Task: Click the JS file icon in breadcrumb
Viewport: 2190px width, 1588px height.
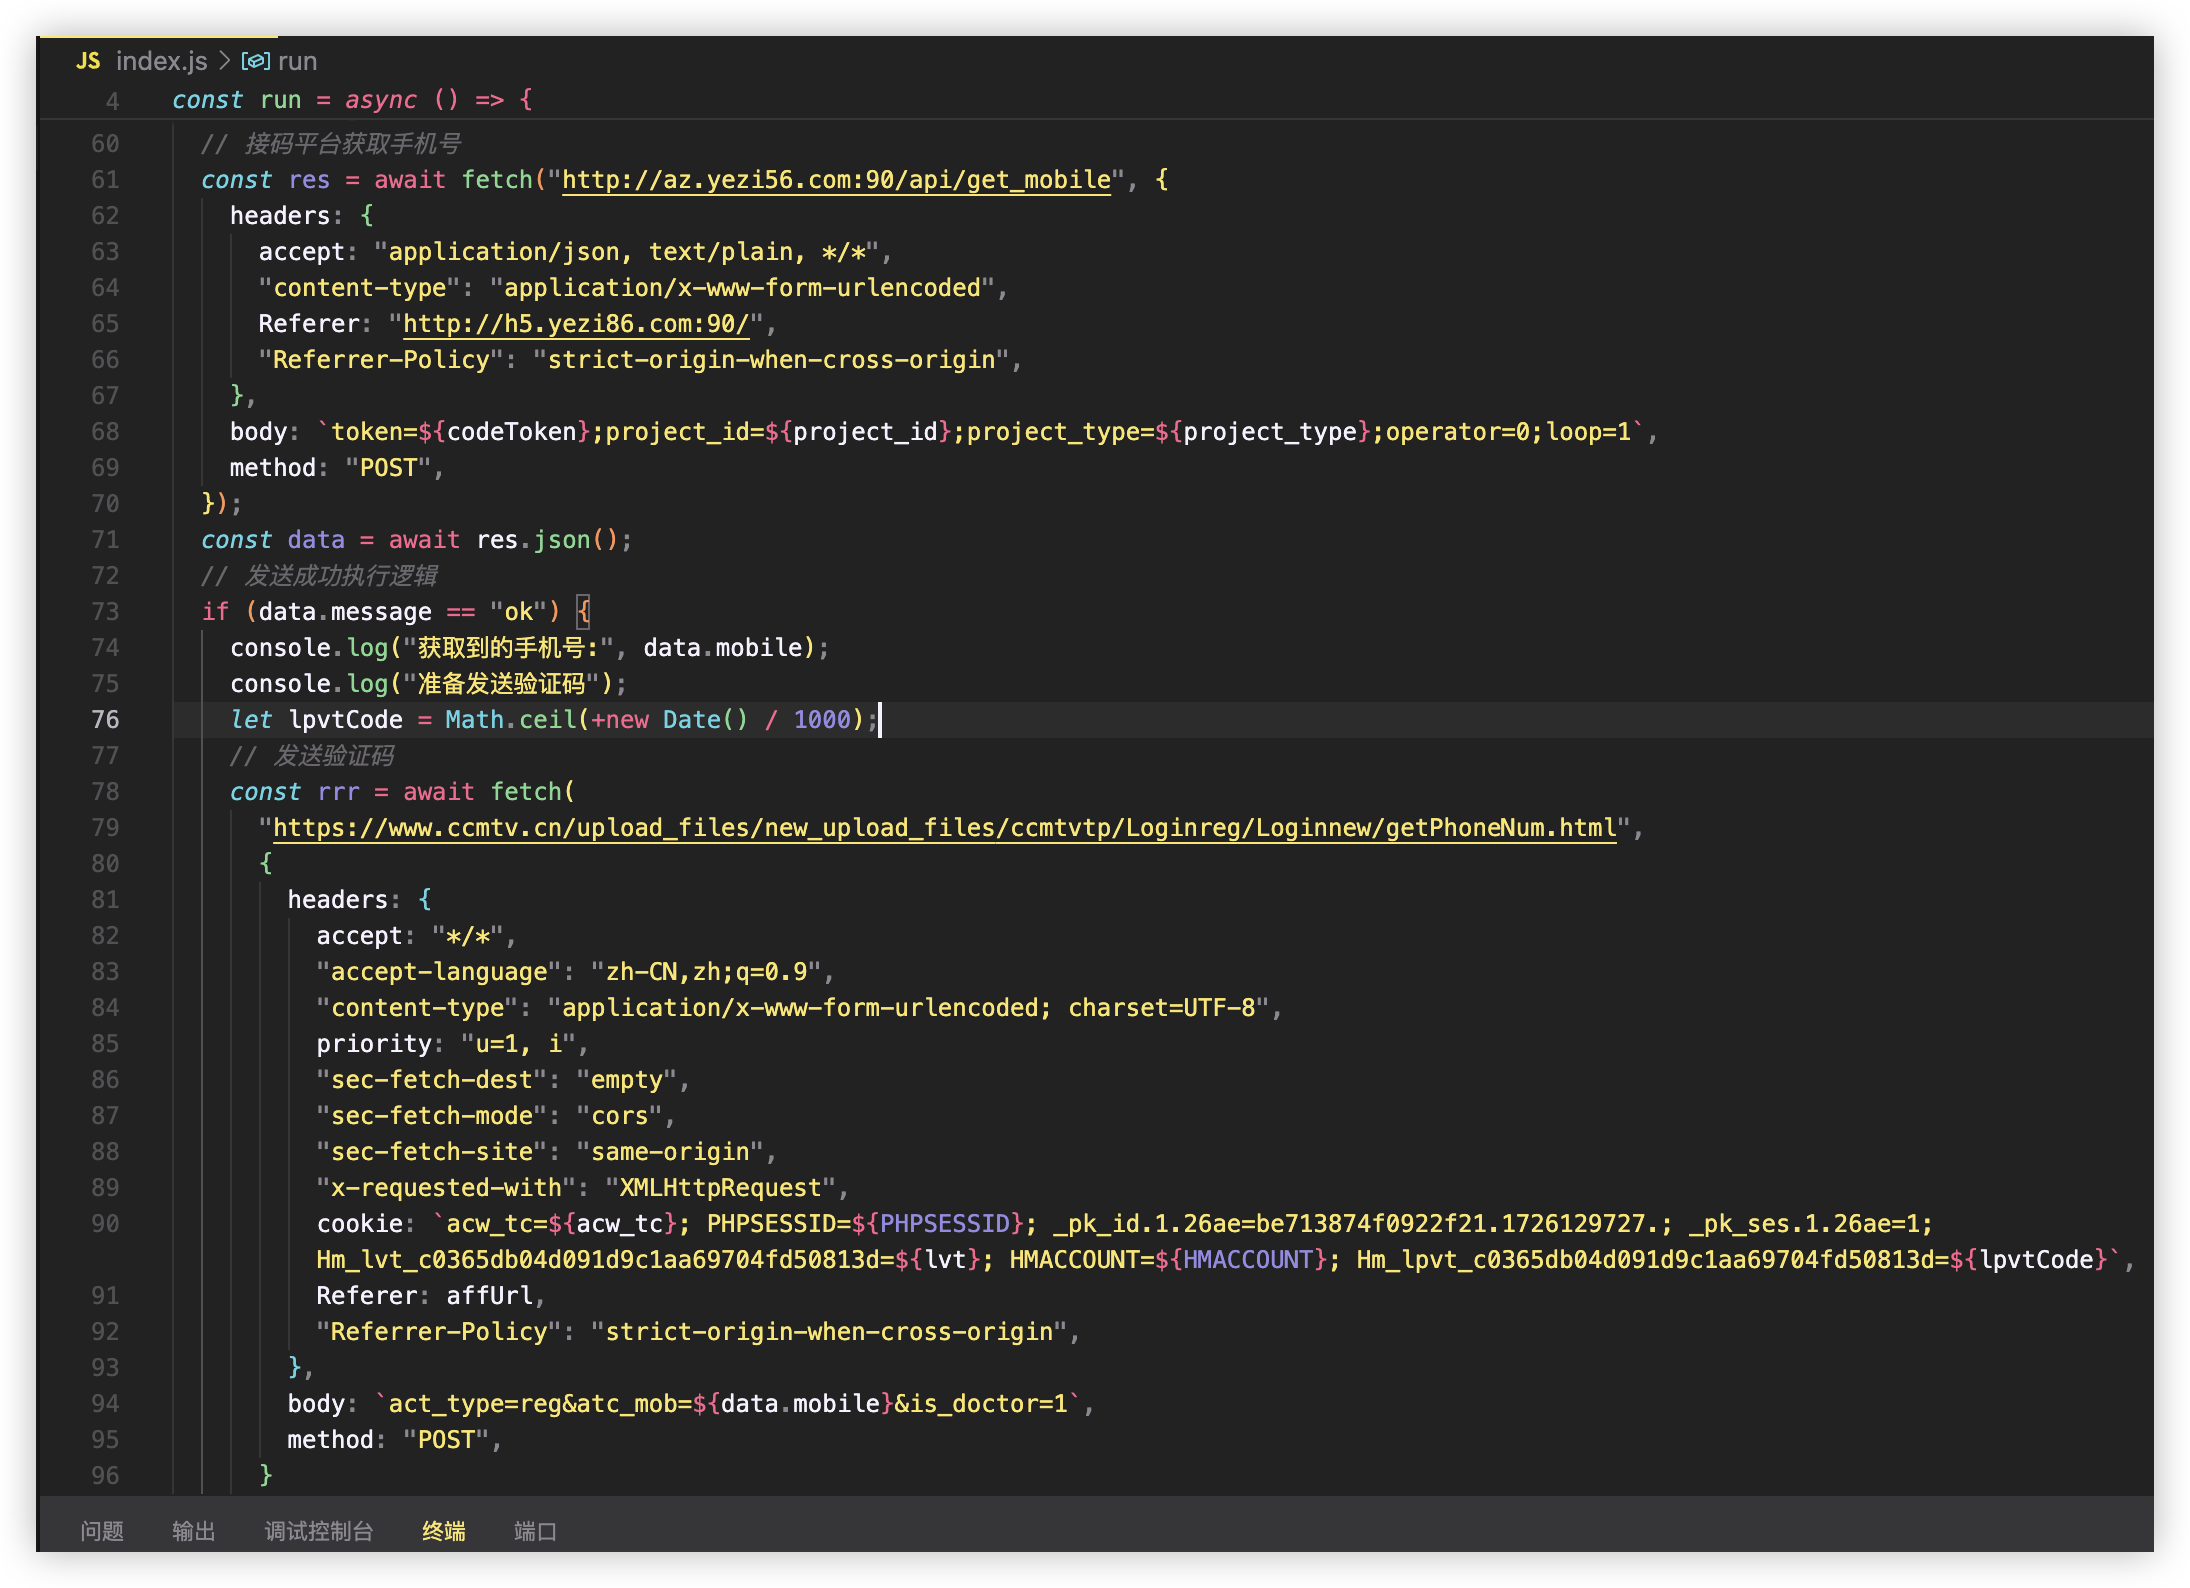Action: 88,61
